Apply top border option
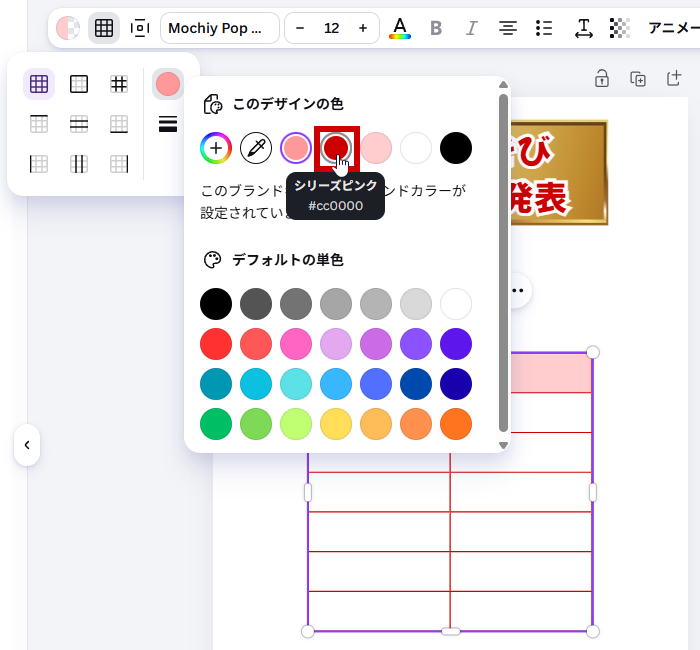Viewport: 700px width, 650px height. click(39, 124)
